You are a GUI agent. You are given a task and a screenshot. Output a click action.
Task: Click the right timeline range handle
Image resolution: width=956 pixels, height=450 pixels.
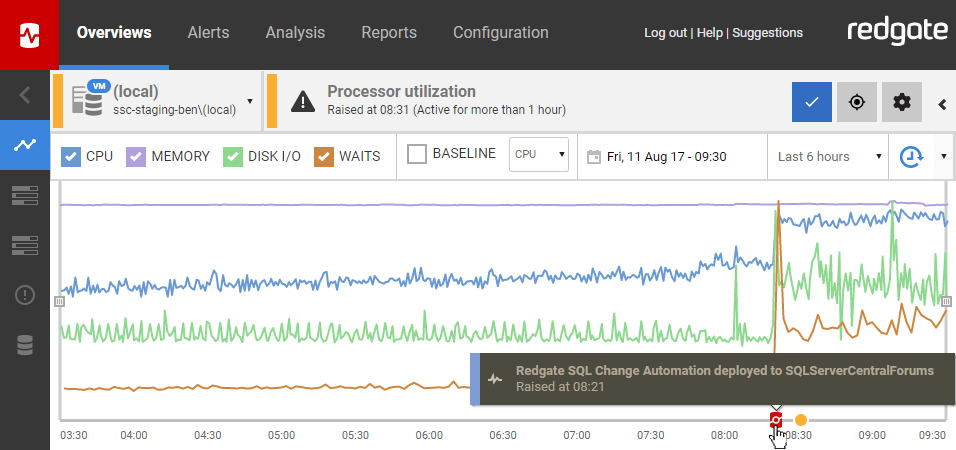point(946,301)
